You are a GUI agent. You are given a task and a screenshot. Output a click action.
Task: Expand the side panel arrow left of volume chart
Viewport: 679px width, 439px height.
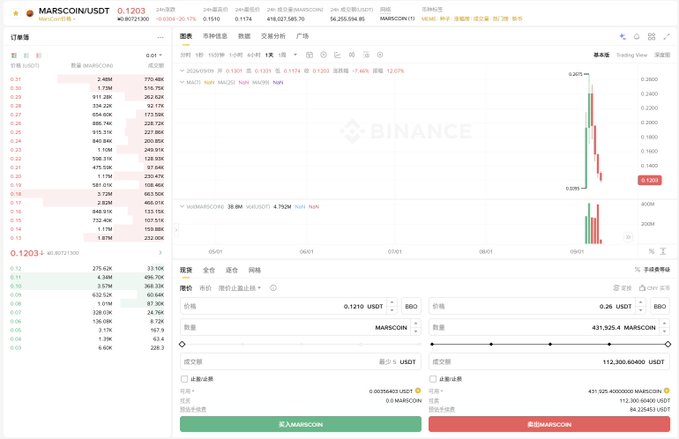click(x=176, y=230)
